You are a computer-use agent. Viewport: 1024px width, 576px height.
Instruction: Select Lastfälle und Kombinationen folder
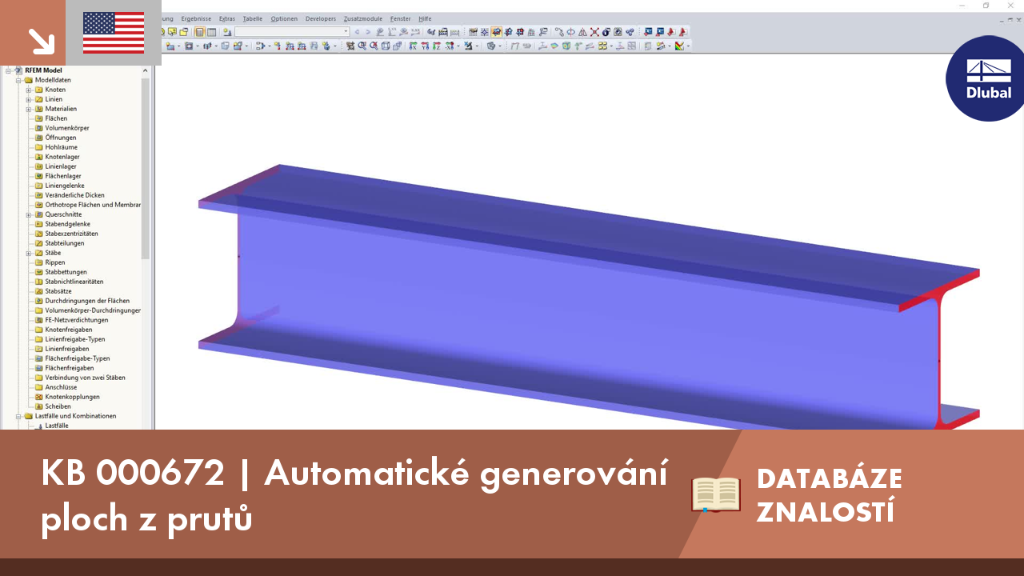(75, 416)
